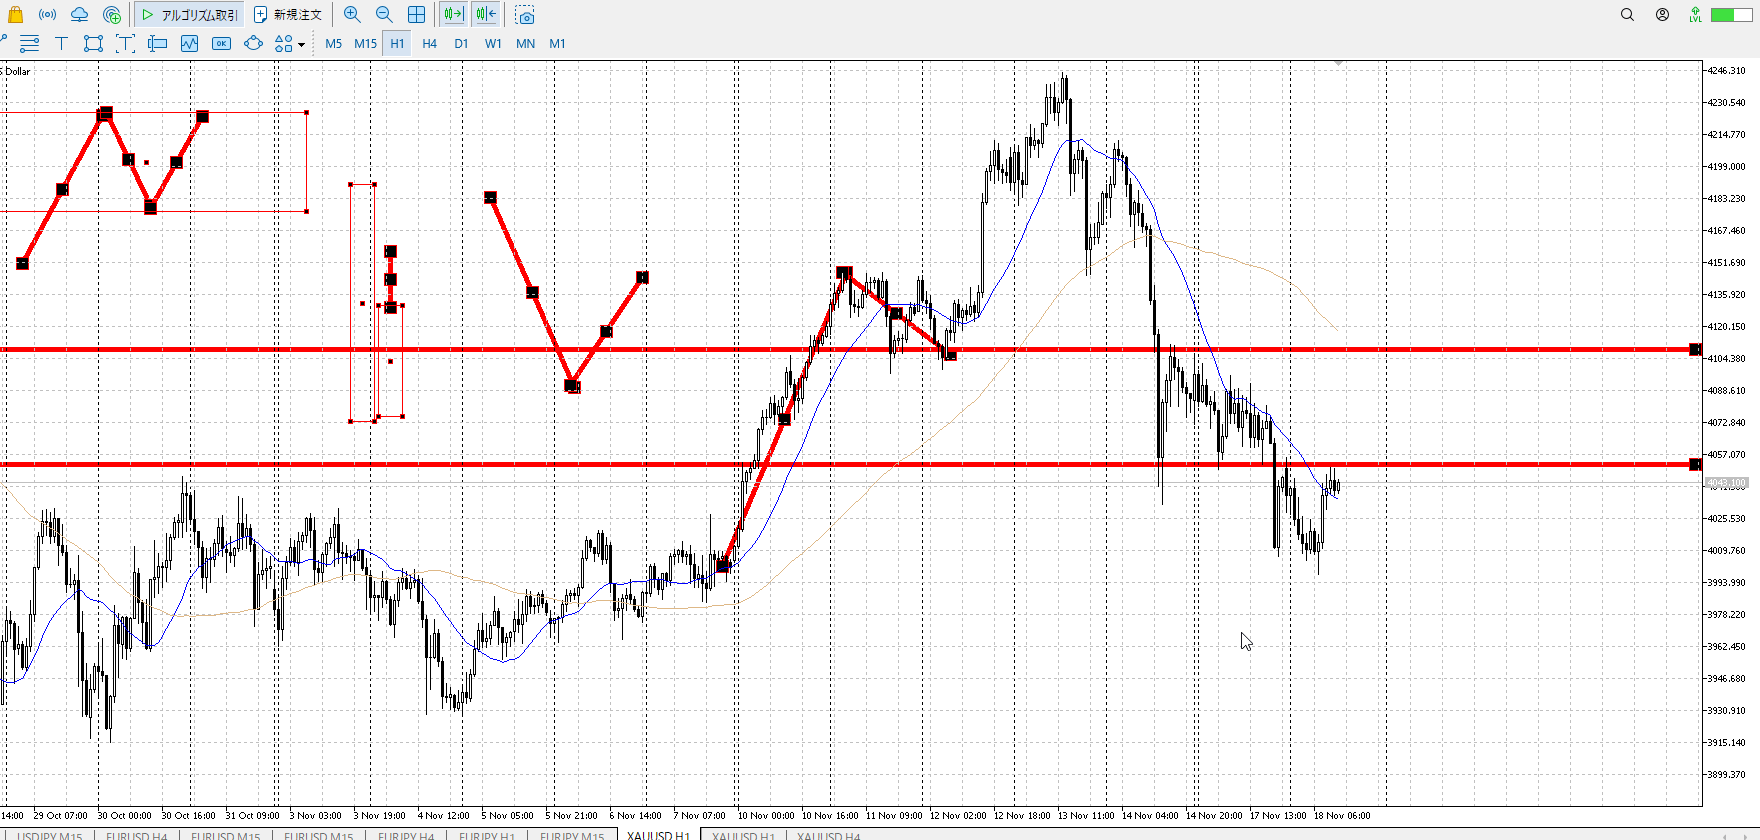Screen dimensions: 1760x840
Task: Select the H4 timeframe button
Action: (429, 43)
